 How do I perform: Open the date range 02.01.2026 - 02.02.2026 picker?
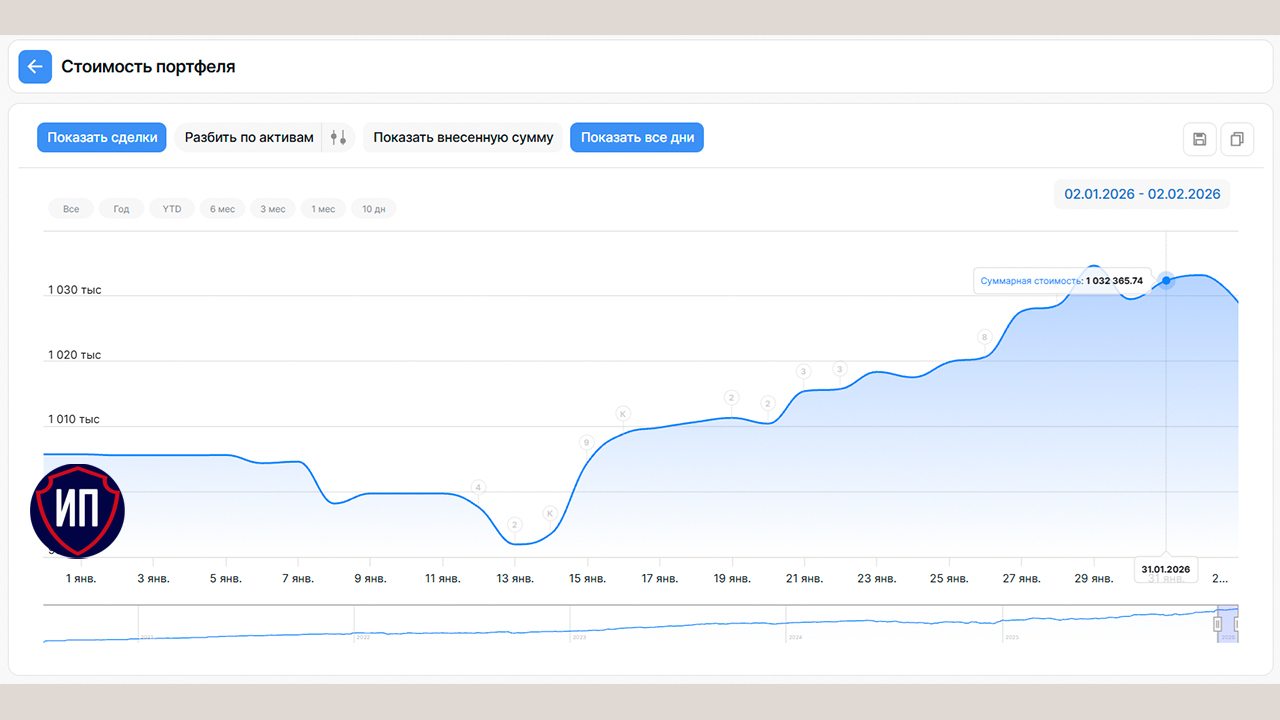coord(1142,194)
